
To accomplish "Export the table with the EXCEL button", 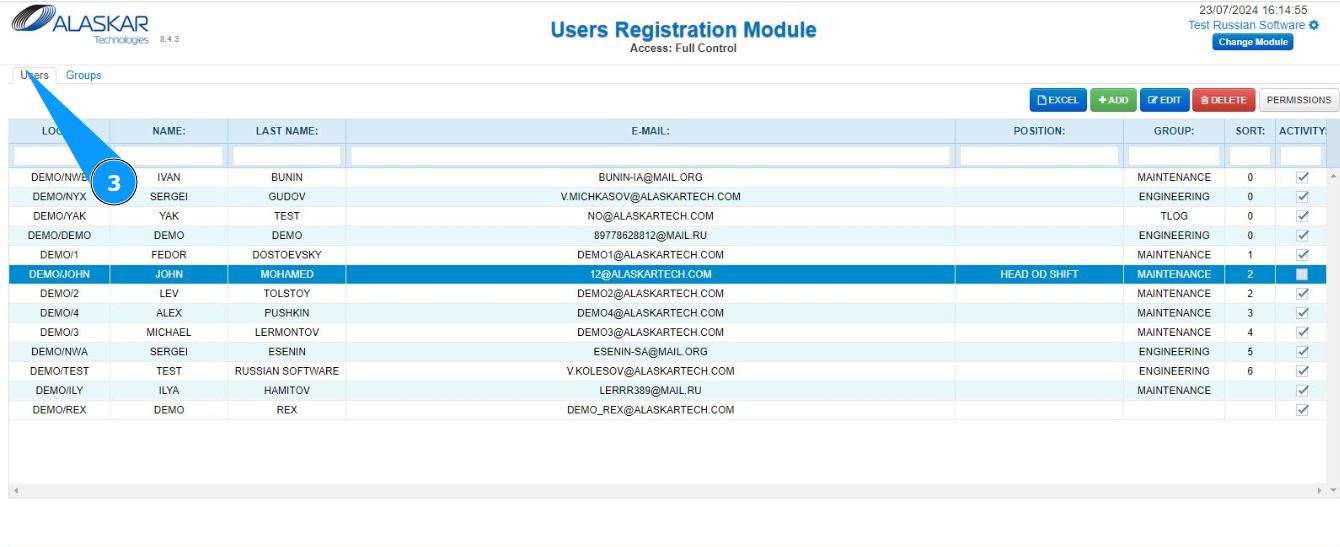I will click(1058, 100).
